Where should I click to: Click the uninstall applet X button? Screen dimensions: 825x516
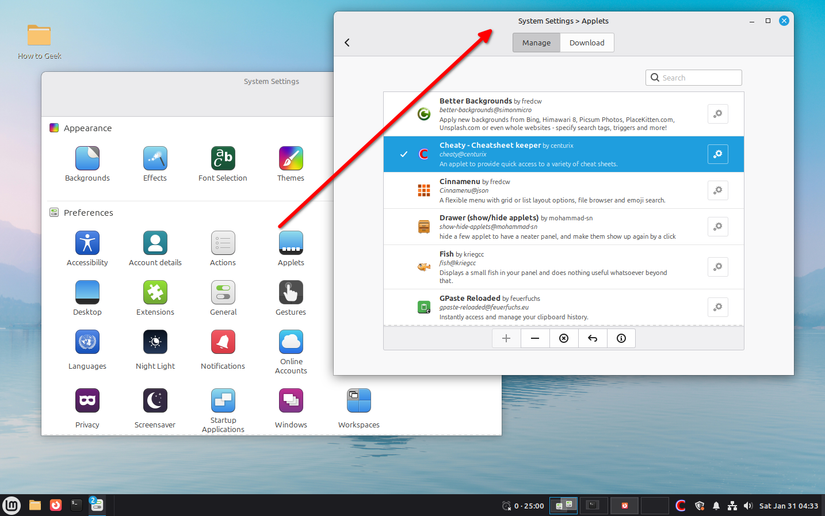pyautogui.click(x=564, y=339)
